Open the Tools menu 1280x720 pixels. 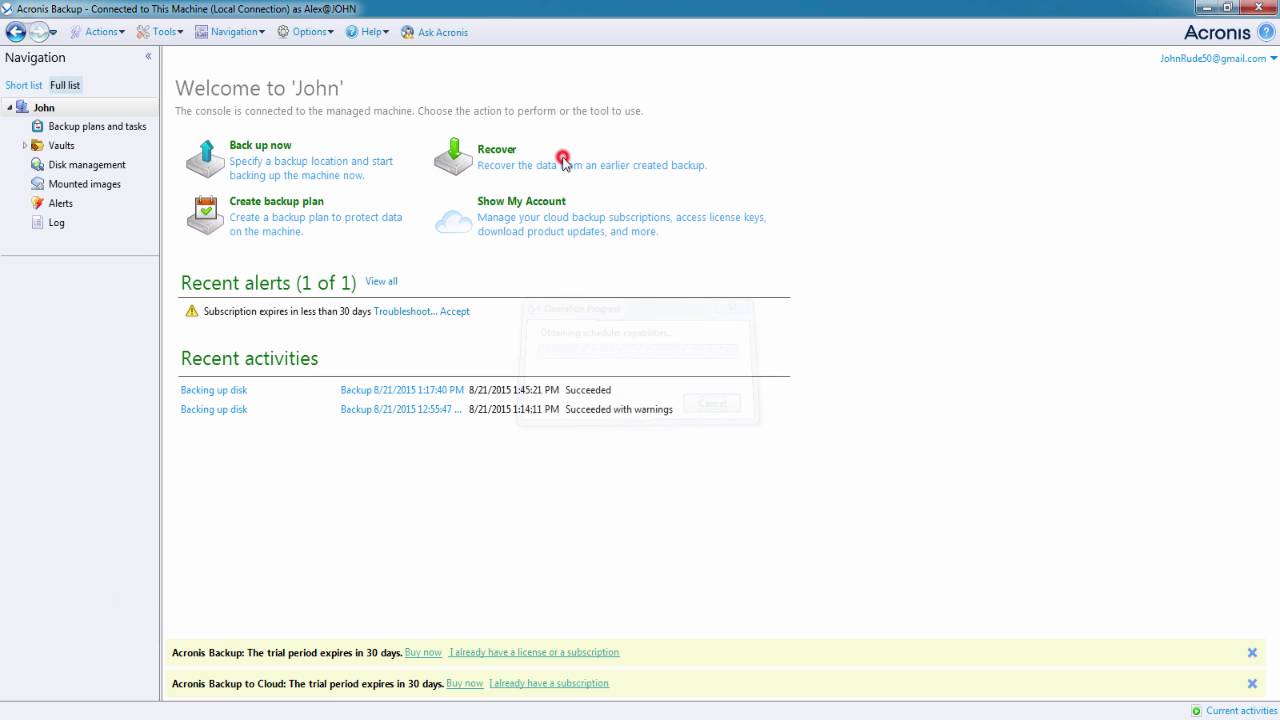[x=160, y=32]
